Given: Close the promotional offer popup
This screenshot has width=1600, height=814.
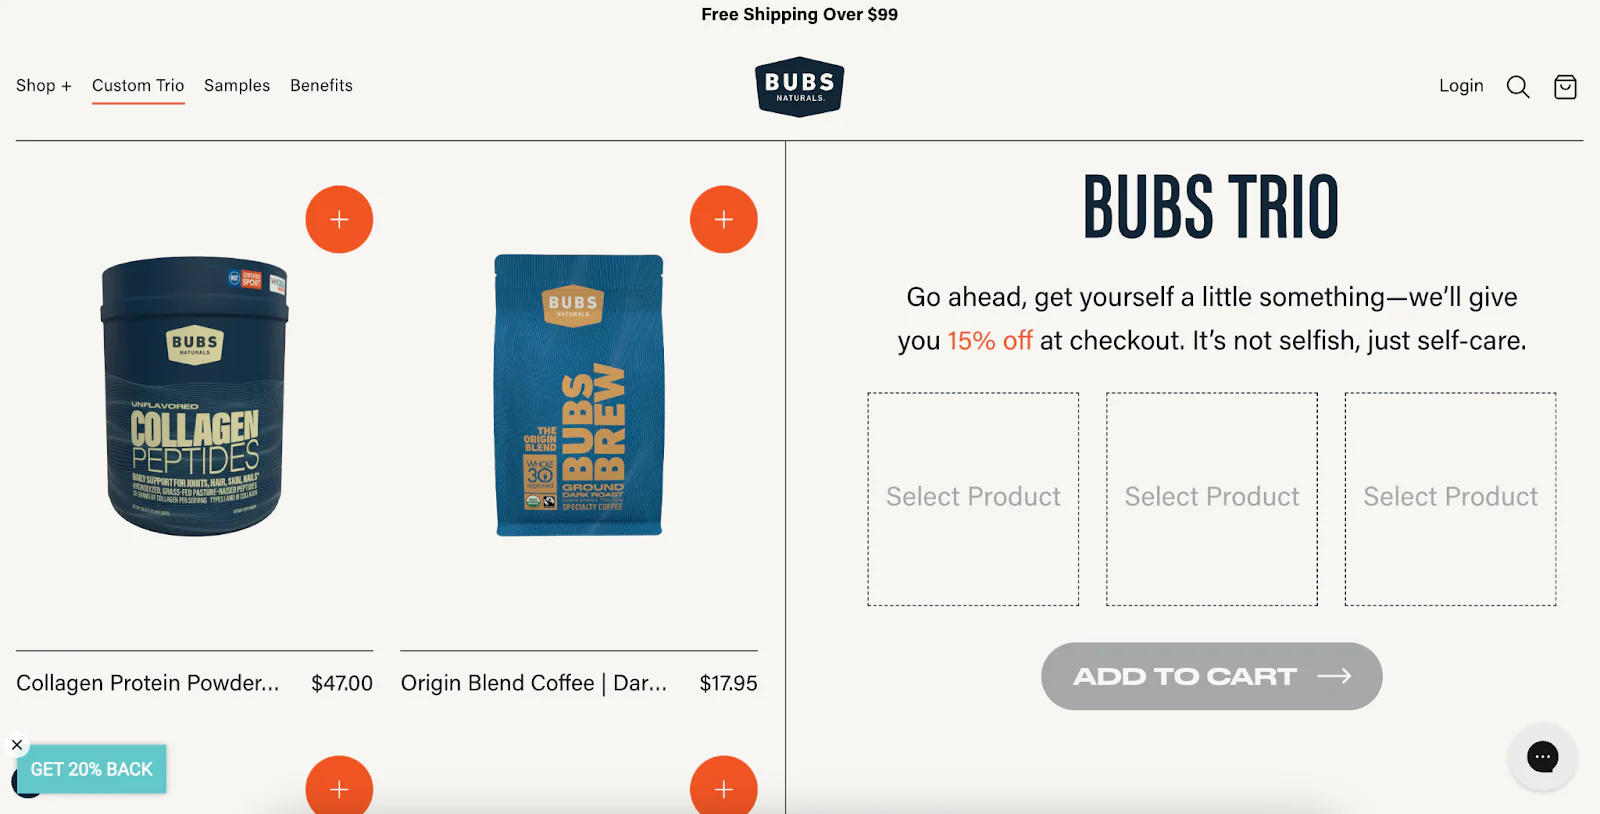Looking at the screenshot, I should coord(16,743).
